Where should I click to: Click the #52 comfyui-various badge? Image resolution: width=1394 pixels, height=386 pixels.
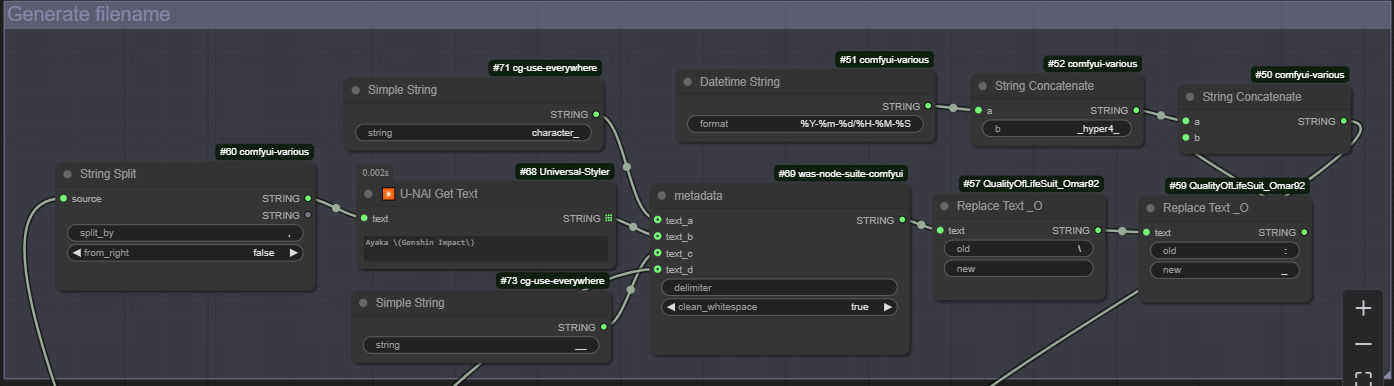tap(1092, 64)
